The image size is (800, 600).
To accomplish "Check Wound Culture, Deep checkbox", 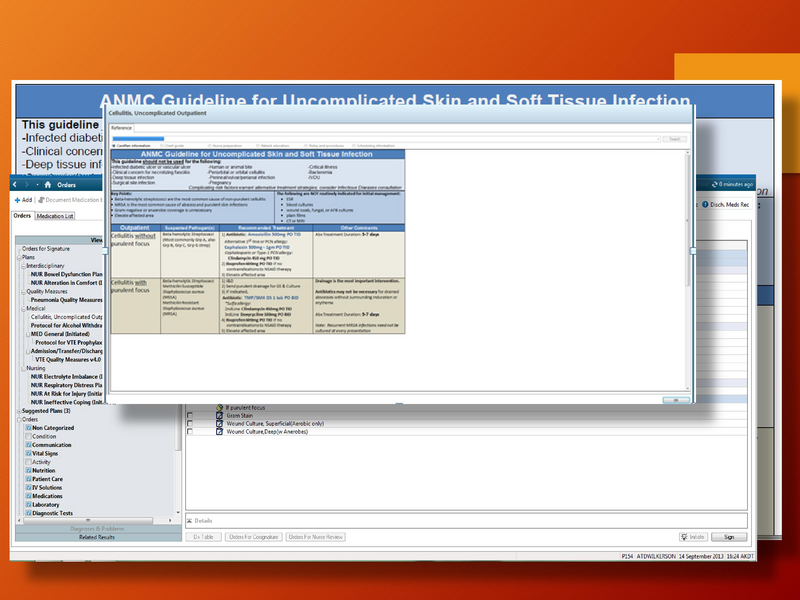I will 190,432.
